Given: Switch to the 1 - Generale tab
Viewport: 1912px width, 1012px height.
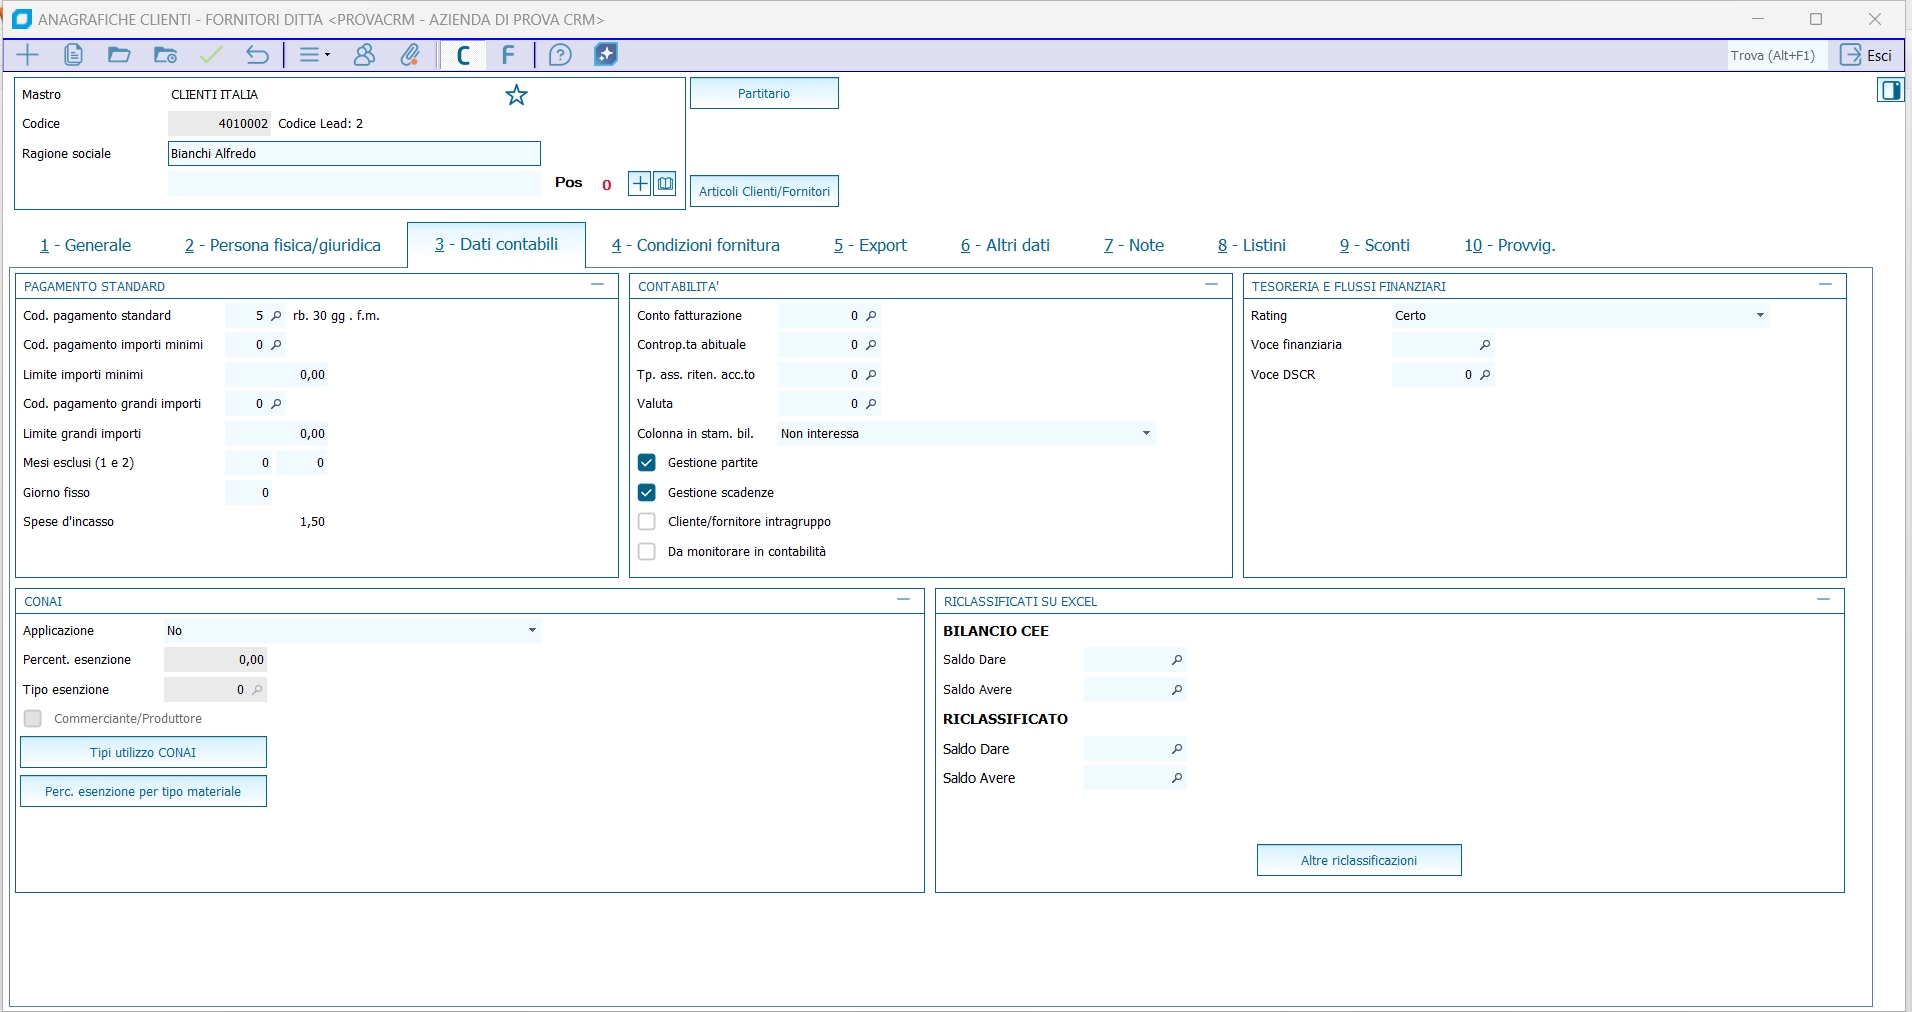Looking at the screenshot, I should [x=86, y=246].
